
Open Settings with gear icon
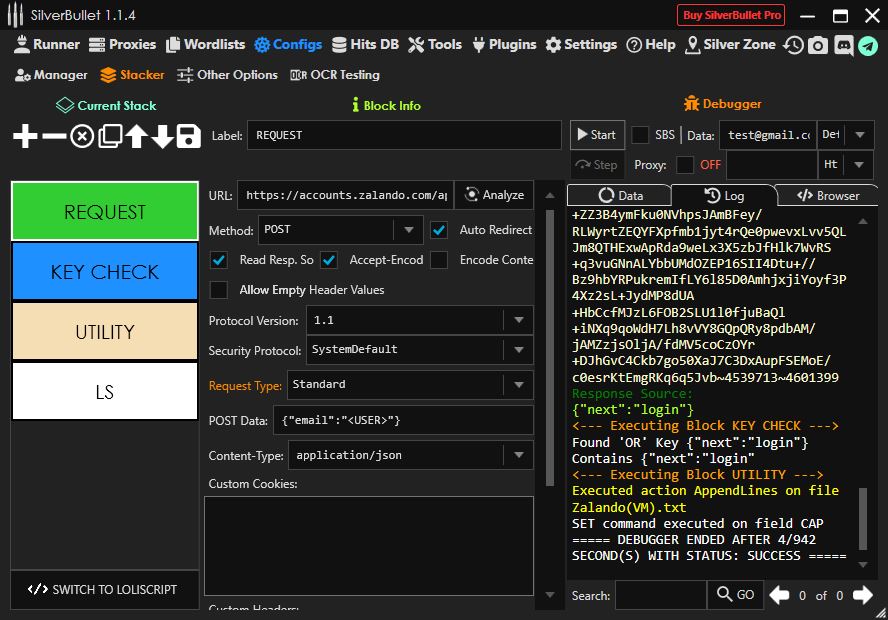point(581,45)
